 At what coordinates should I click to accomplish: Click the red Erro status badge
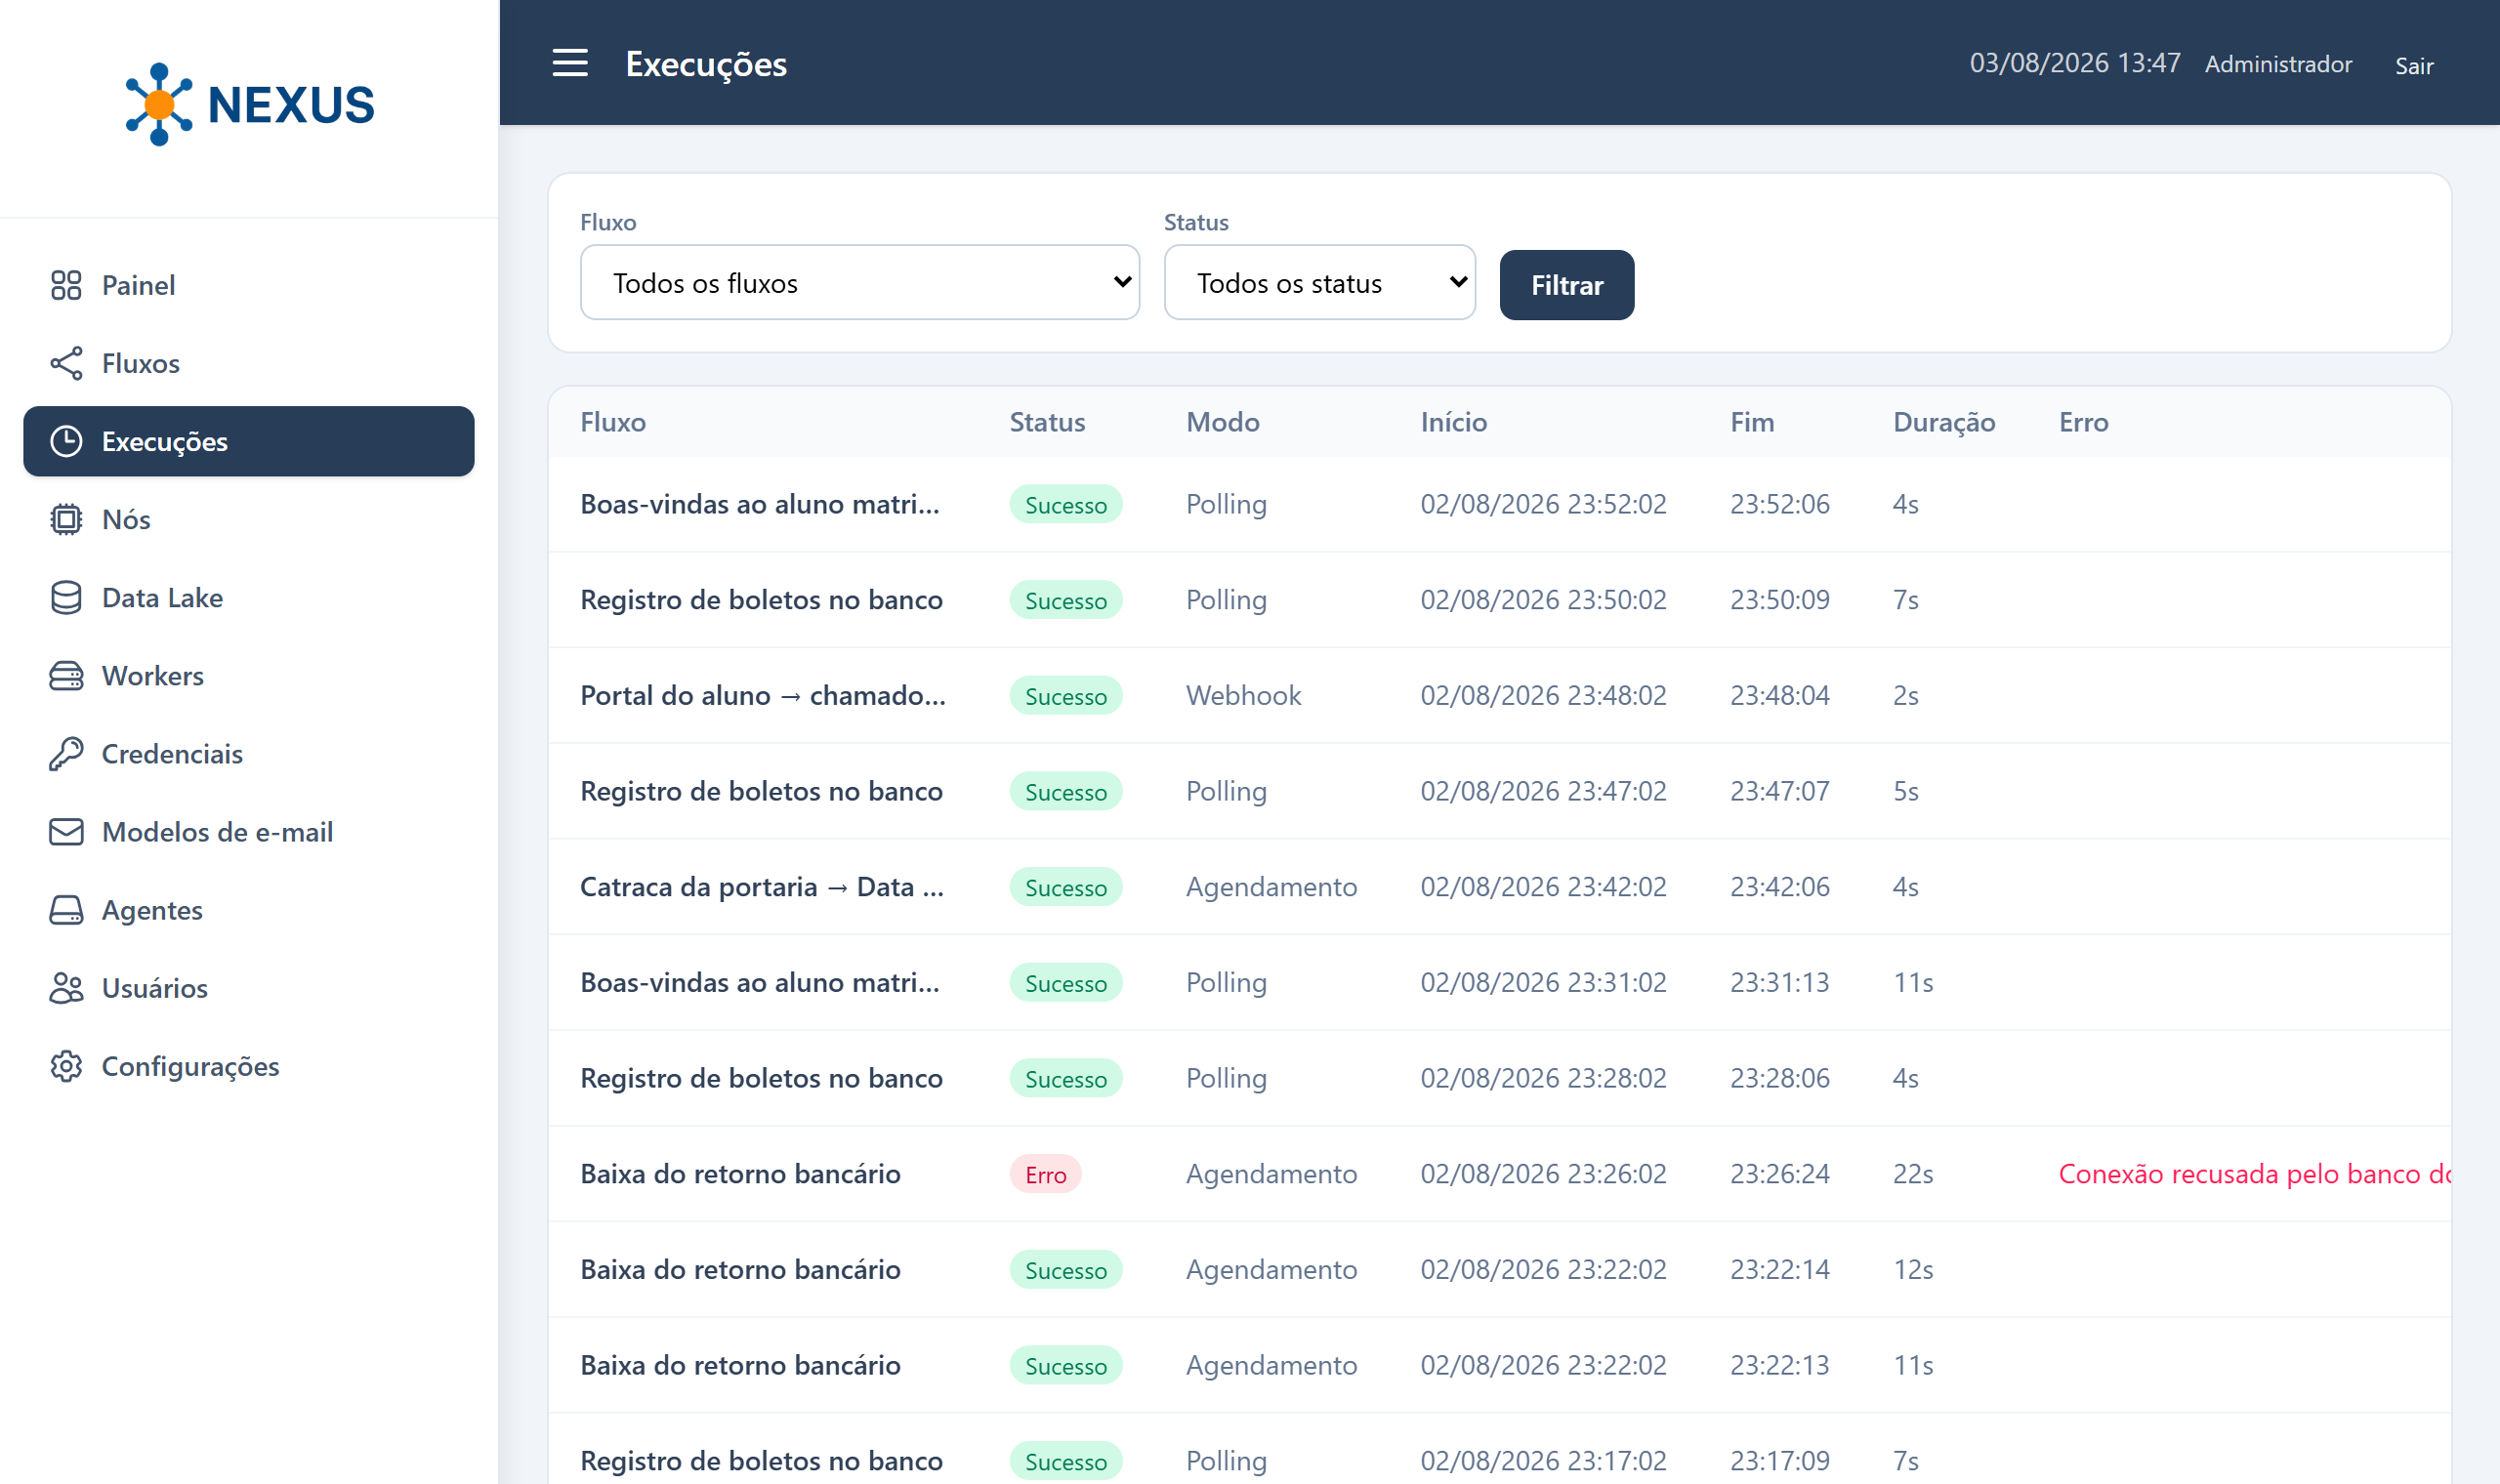pyautogui.click(x=1045, y=1174)
